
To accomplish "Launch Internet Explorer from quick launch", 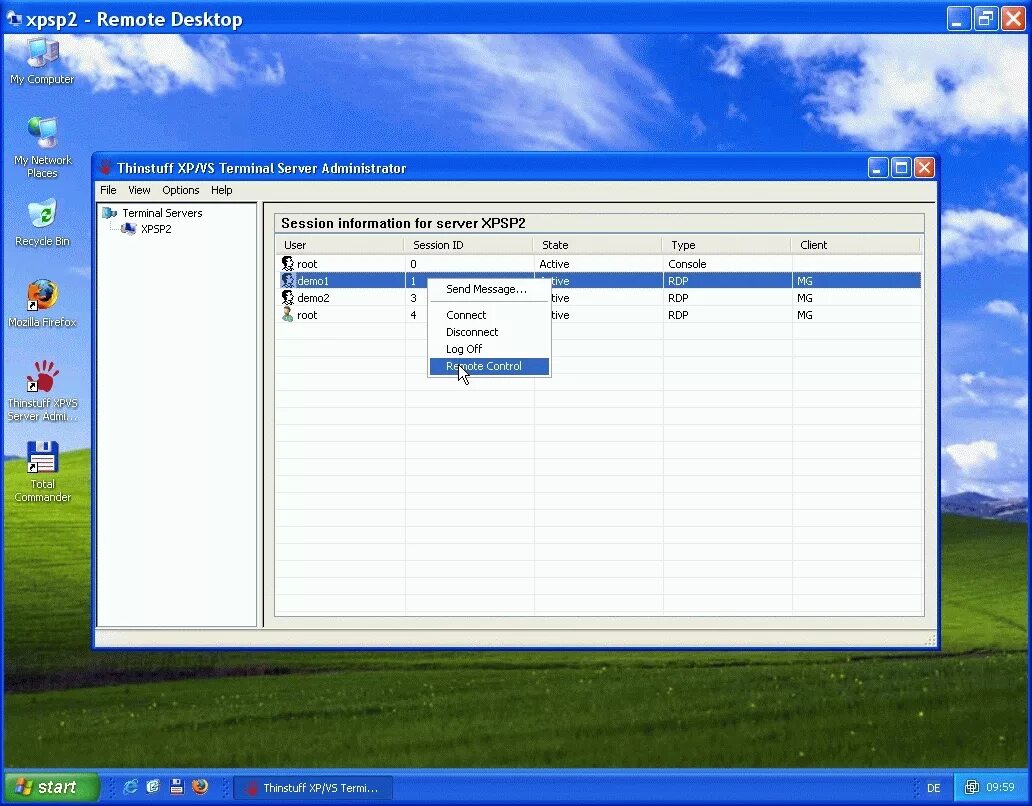I will 130,787.
